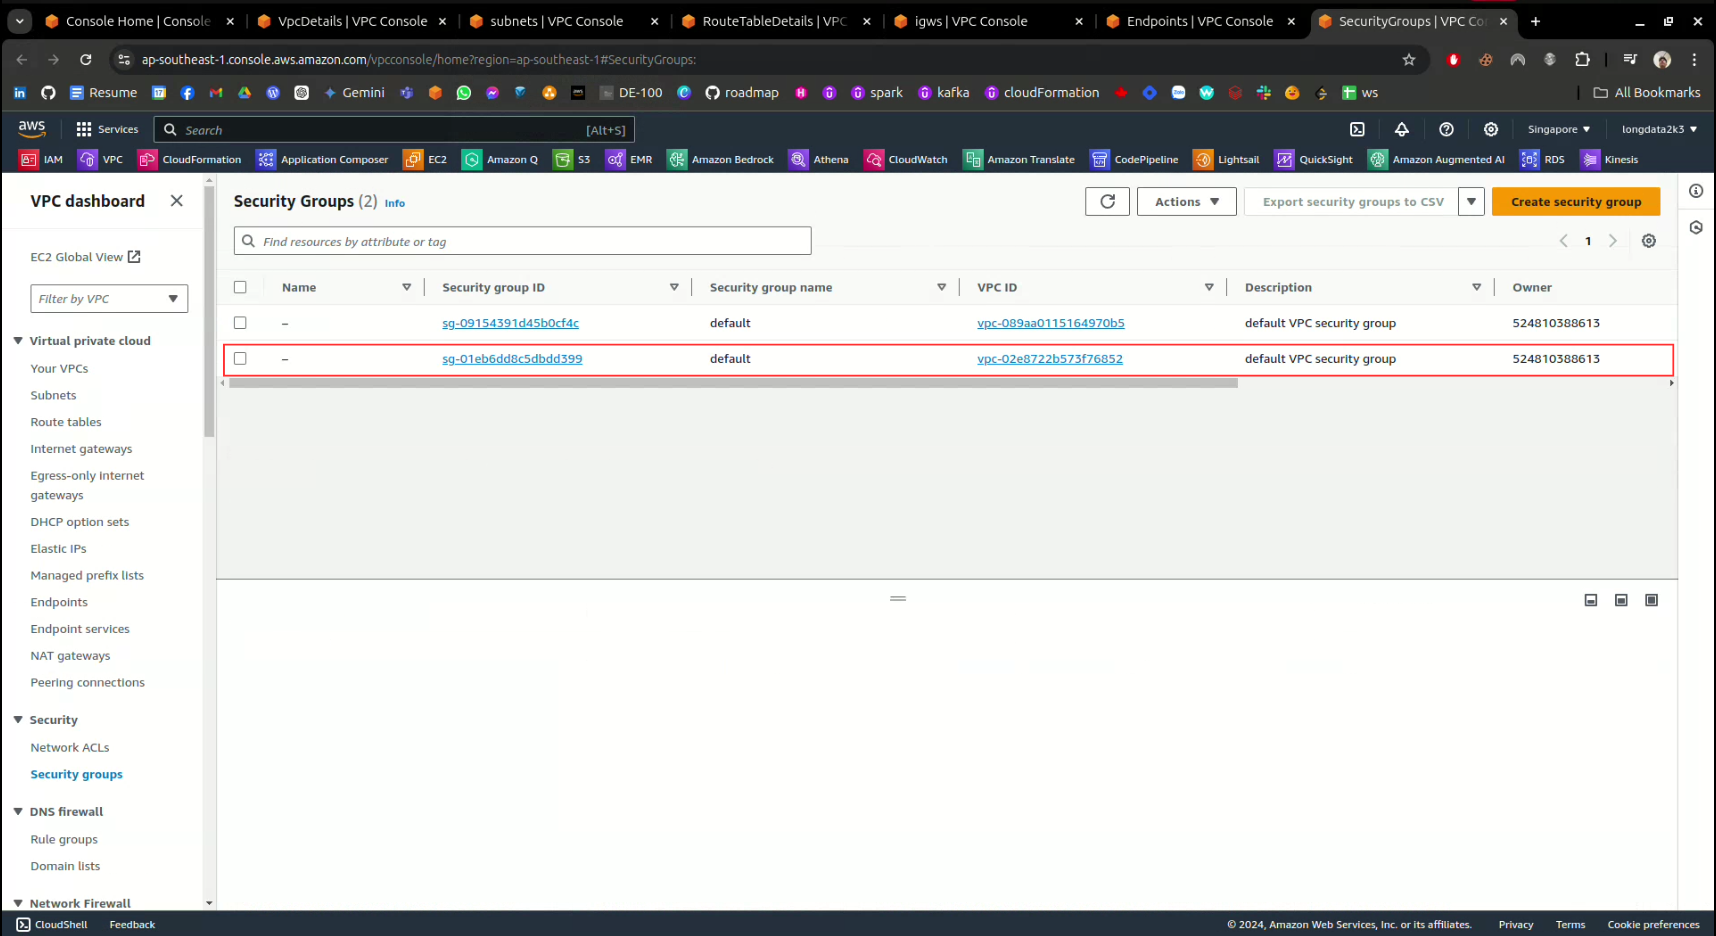Open the notifications bell icon
The image size is (1716, 936).
pos(1401,129)
